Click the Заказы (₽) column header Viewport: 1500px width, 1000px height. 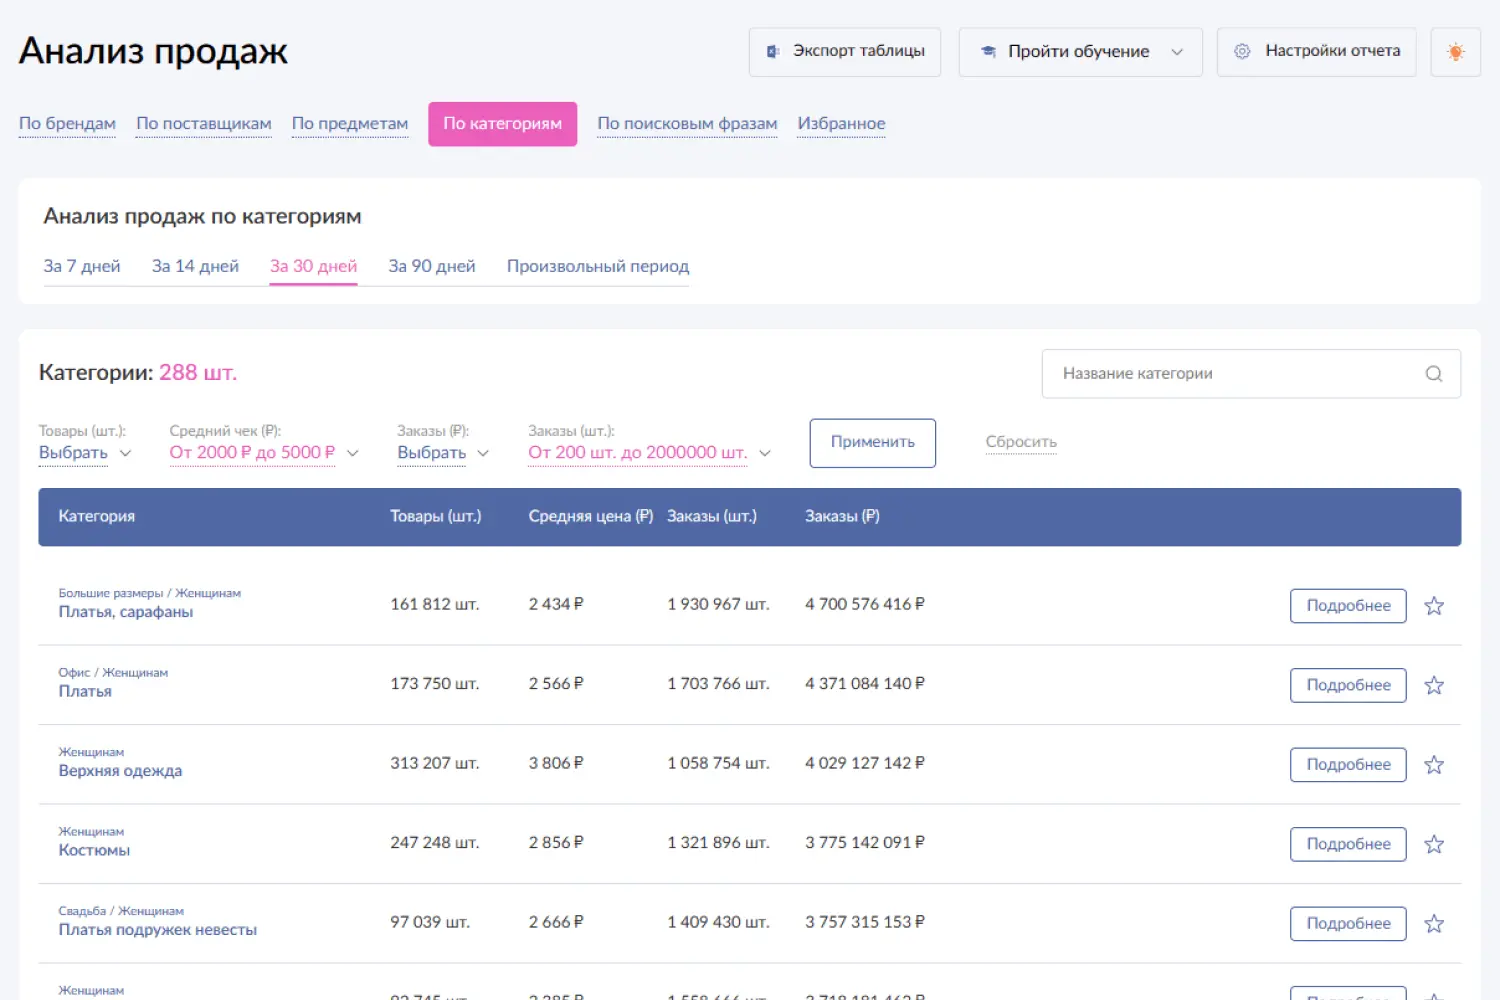(842, 516)
